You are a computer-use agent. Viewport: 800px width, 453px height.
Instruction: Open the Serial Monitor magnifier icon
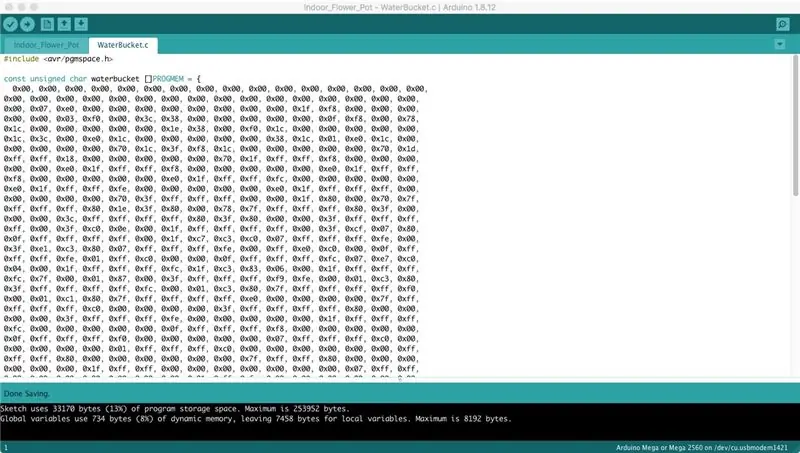point(782,24)
